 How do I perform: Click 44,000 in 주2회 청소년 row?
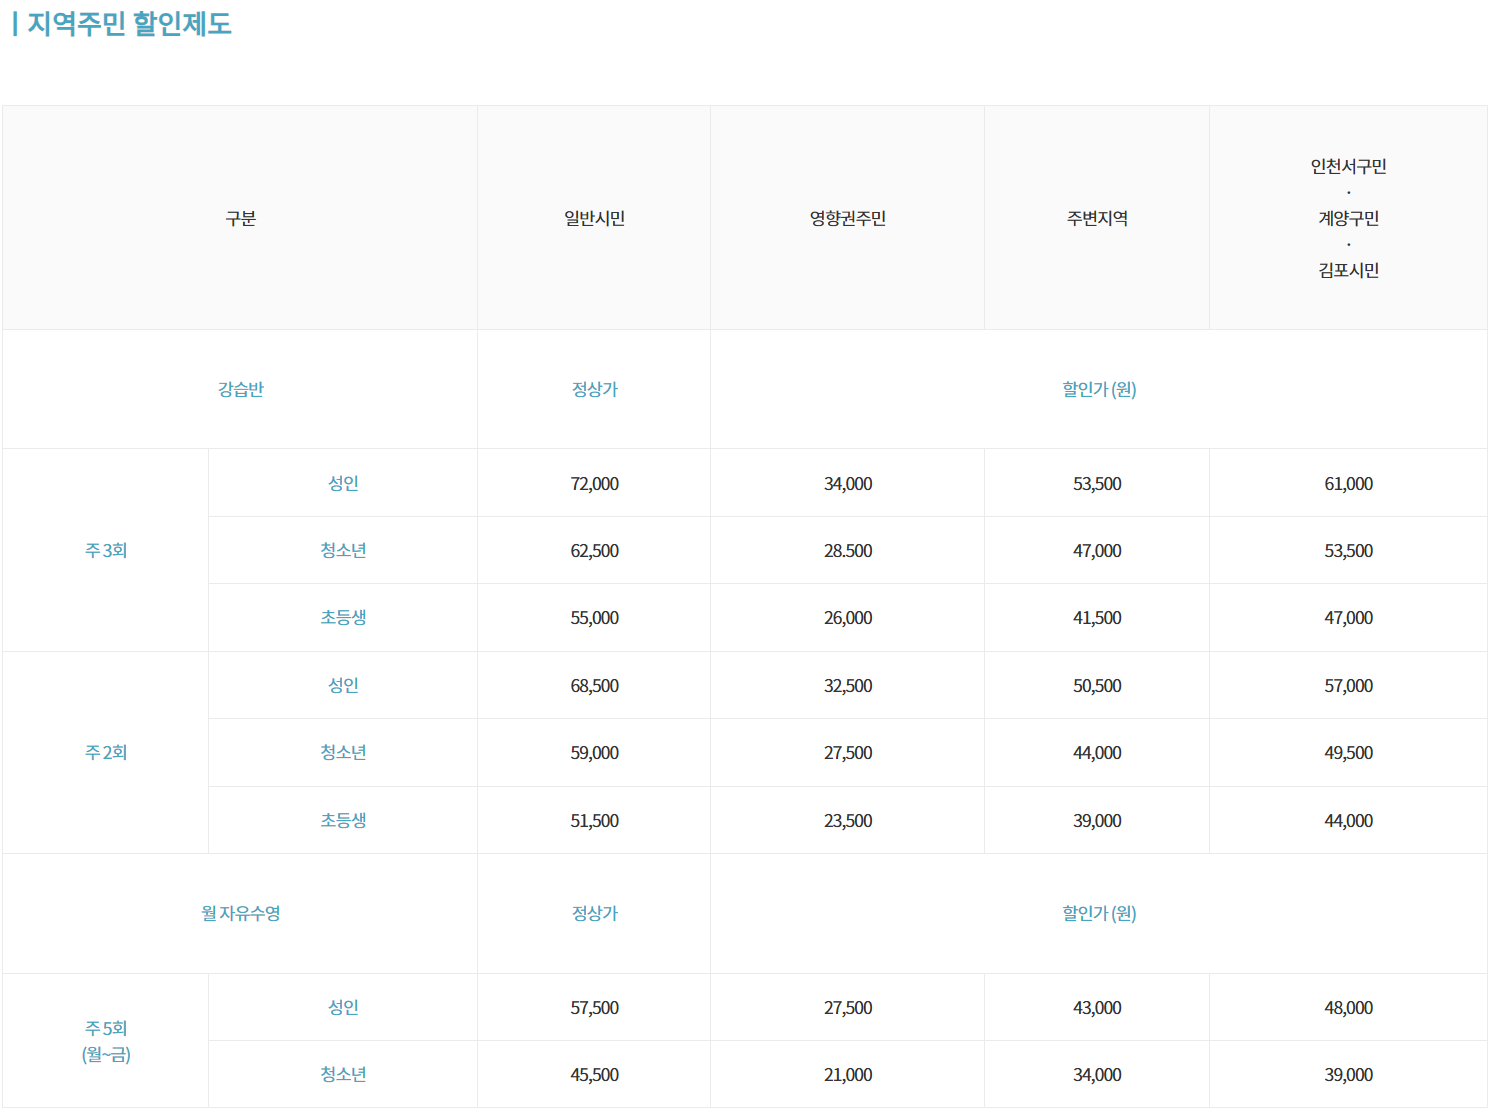[x=1097, y=753]
